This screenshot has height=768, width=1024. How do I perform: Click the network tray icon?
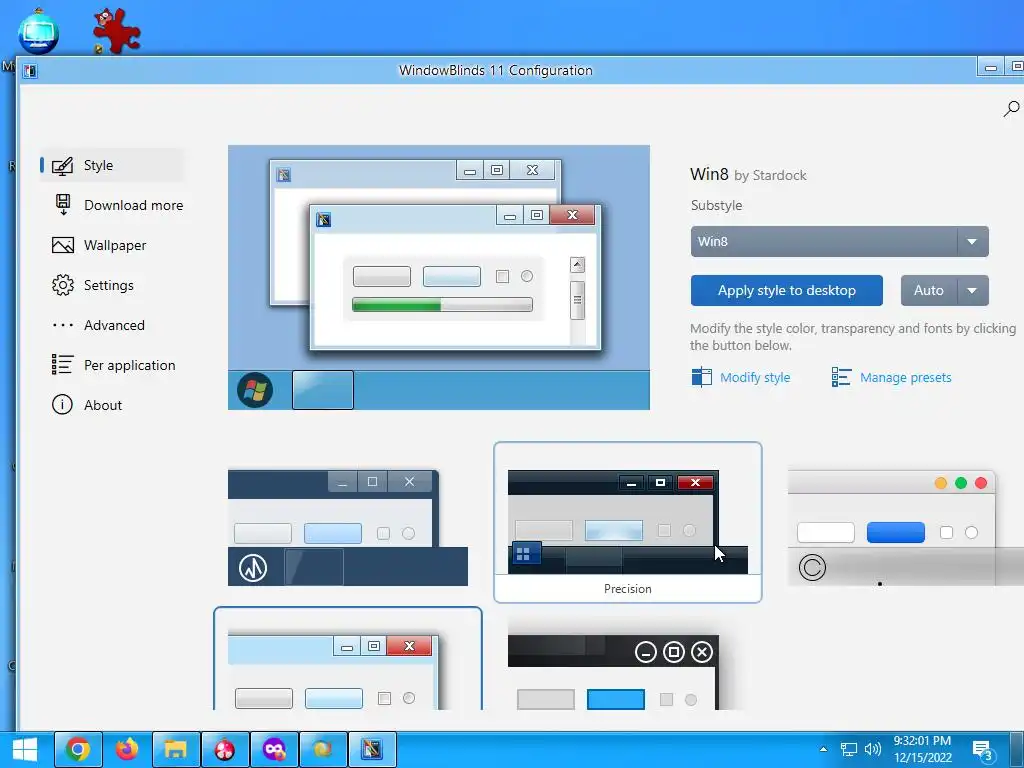[x=848, y=750]
